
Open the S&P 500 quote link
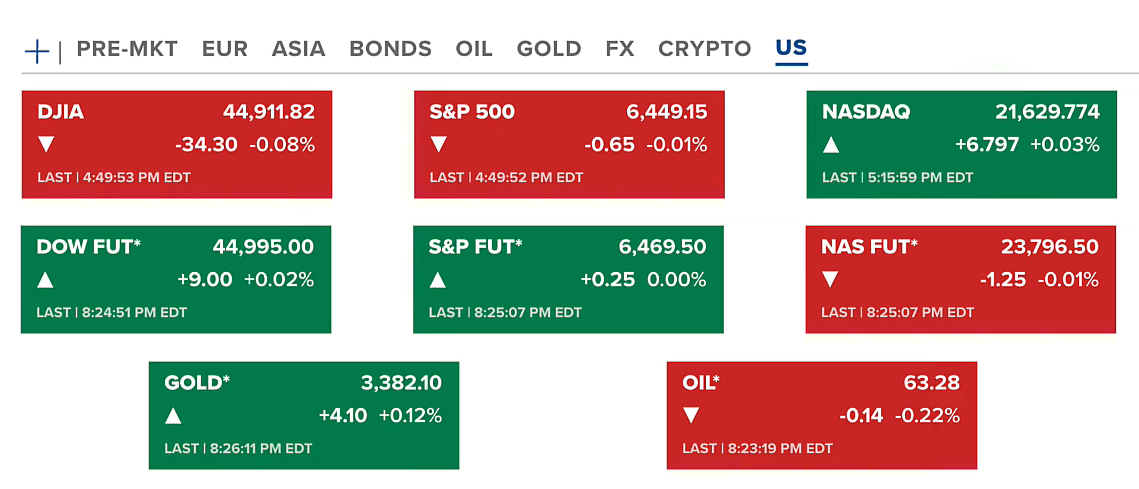[472, 112]
